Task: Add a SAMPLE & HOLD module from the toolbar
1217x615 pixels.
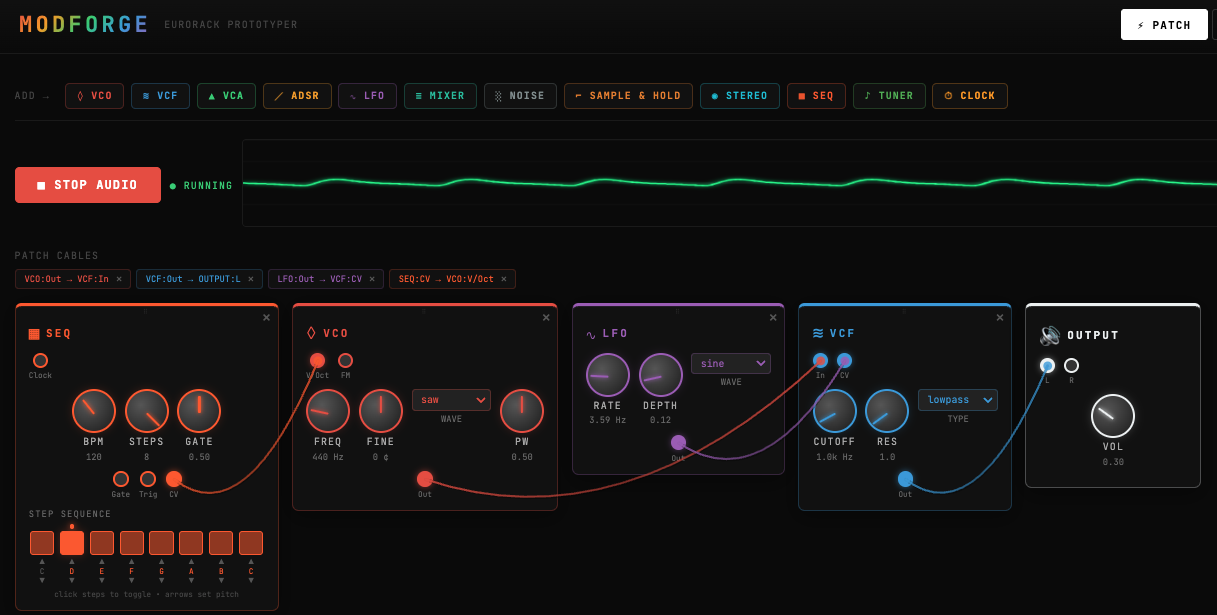Action: [628, 96]
